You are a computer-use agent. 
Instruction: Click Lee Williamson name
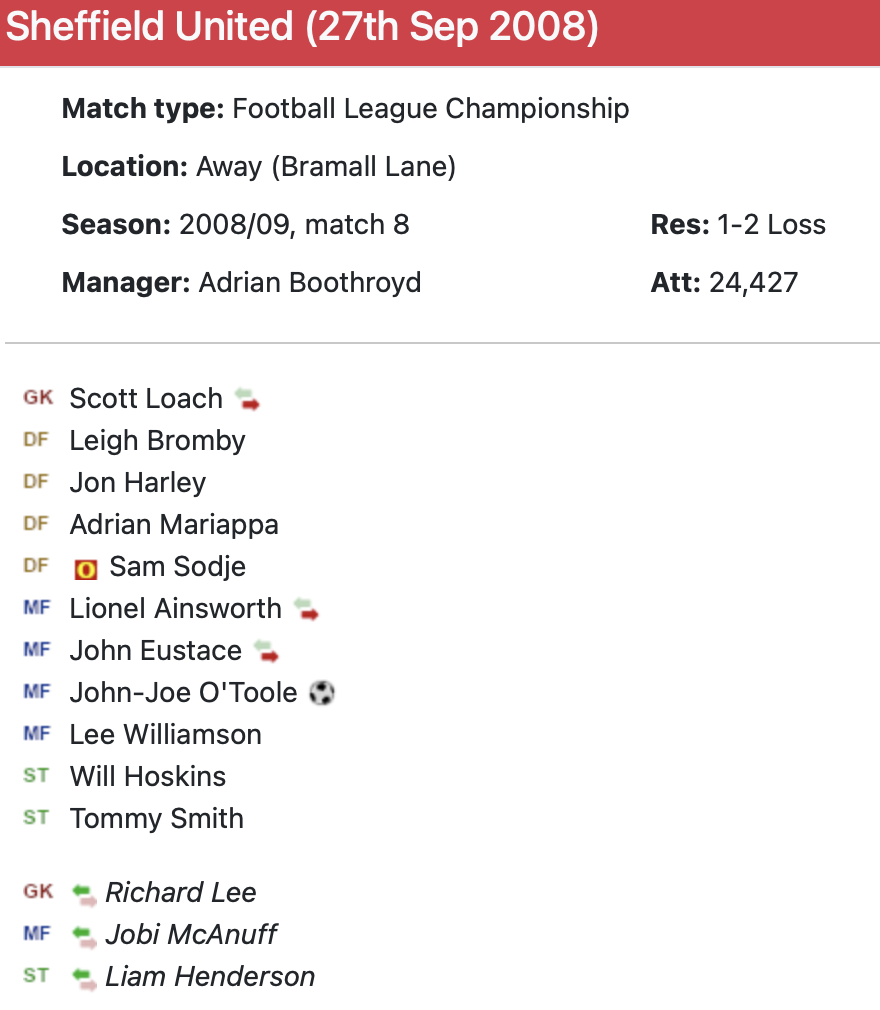[x=165, y=735]
